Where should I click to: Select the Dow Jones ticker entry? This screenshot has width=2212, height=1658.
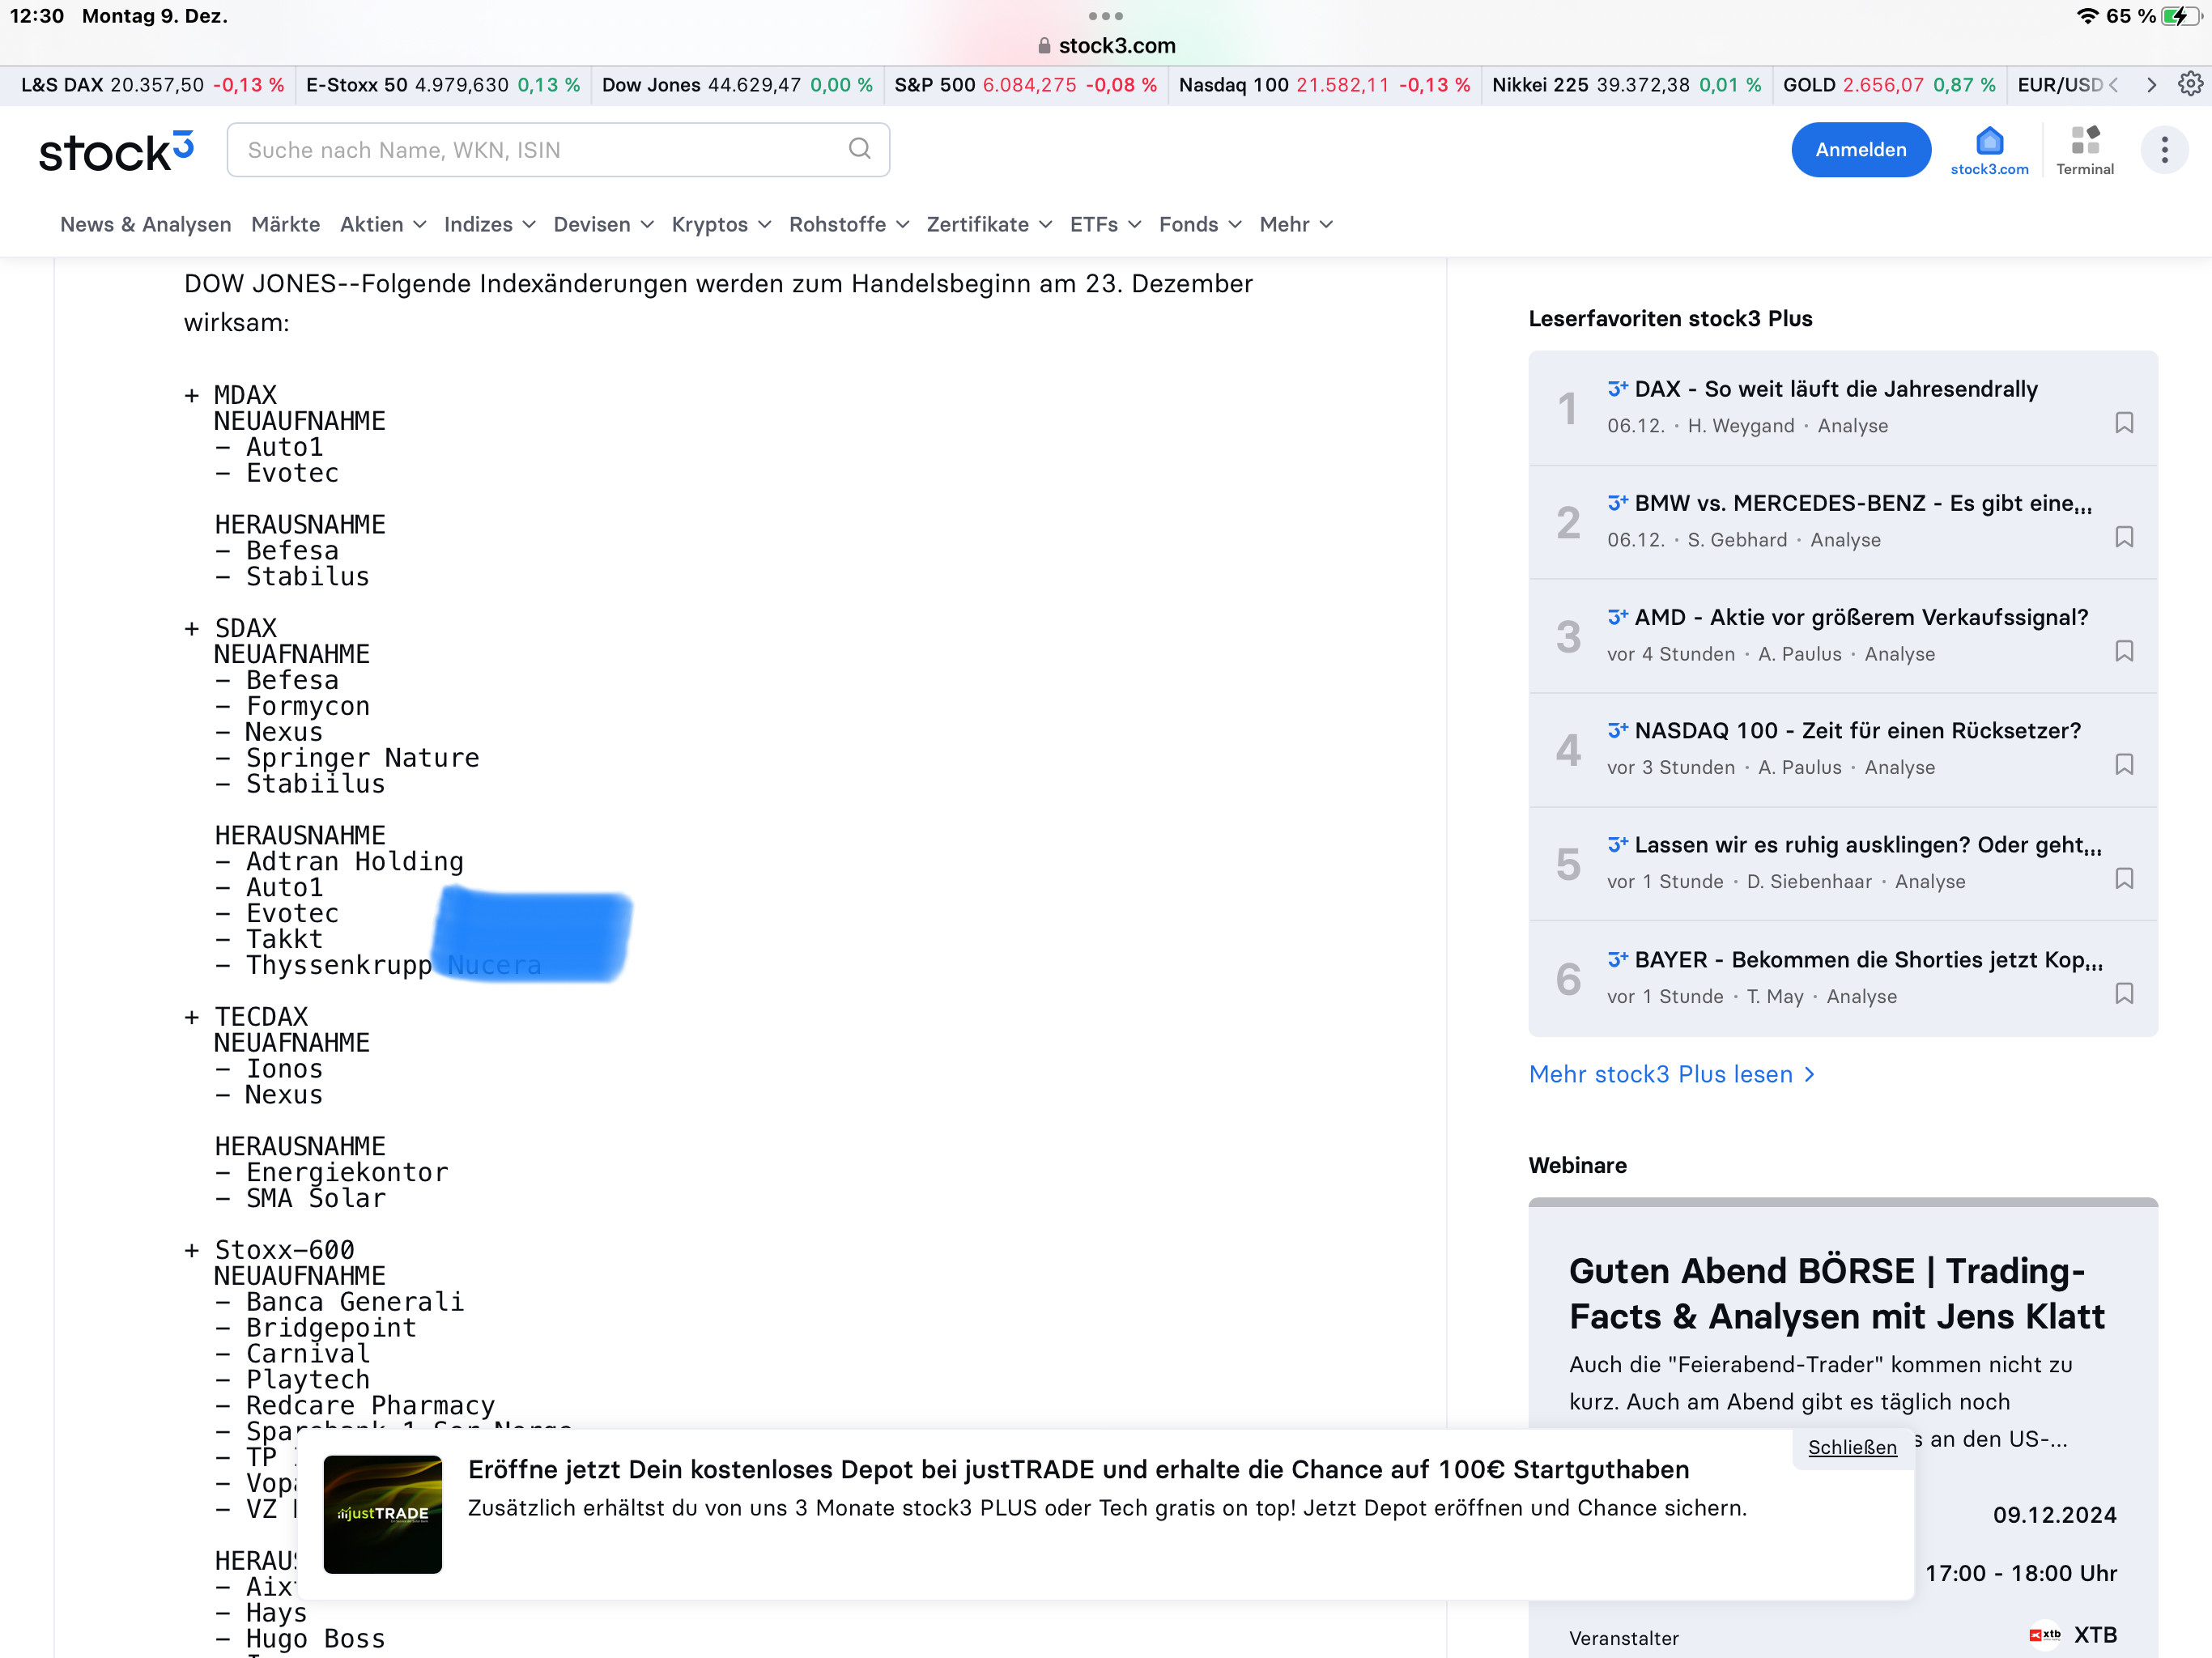tap(736, 85)
